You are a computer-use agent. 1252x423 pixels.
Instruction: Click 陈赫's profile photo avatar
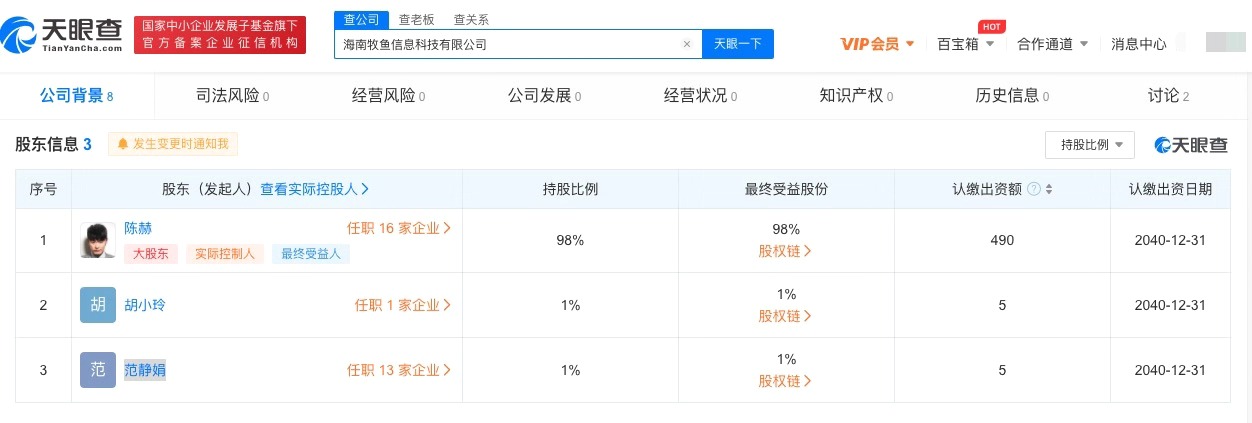point(98,240)
